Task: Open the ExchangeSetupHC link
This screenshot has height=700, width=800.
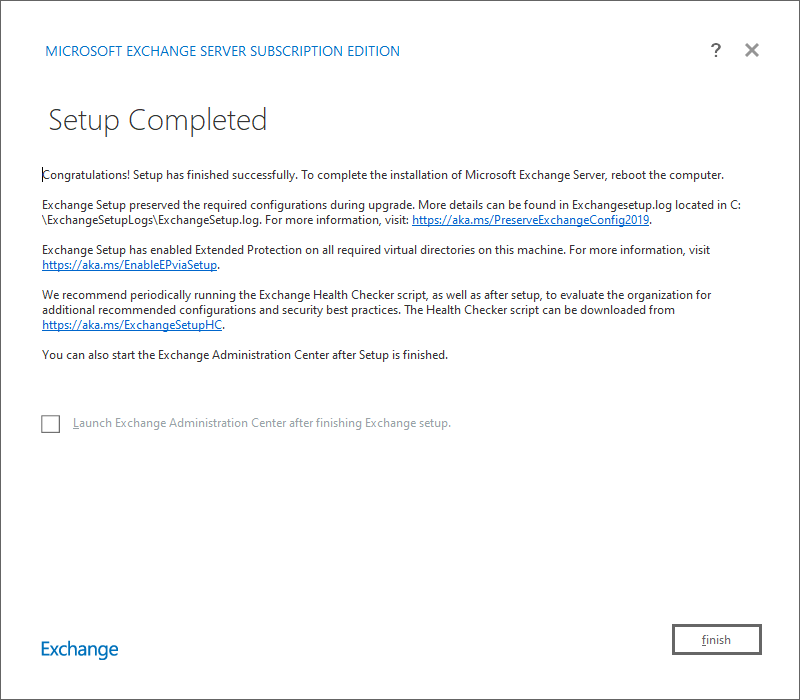Action: [x=132, y=325]
